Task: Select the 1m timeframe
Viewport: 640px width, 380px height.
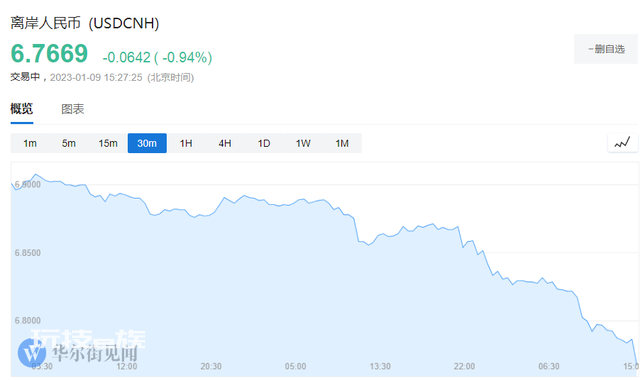Action: 30,143
